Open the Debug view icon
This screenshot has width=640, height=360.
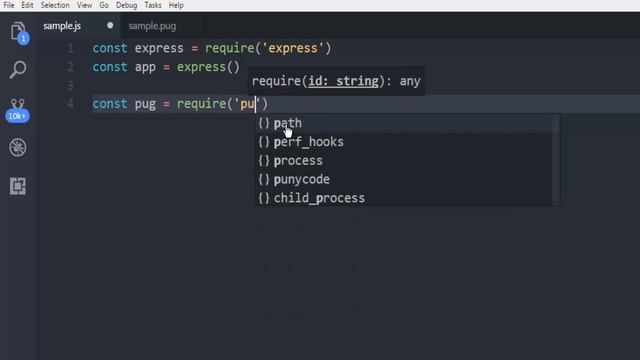(x=18, y=147)
